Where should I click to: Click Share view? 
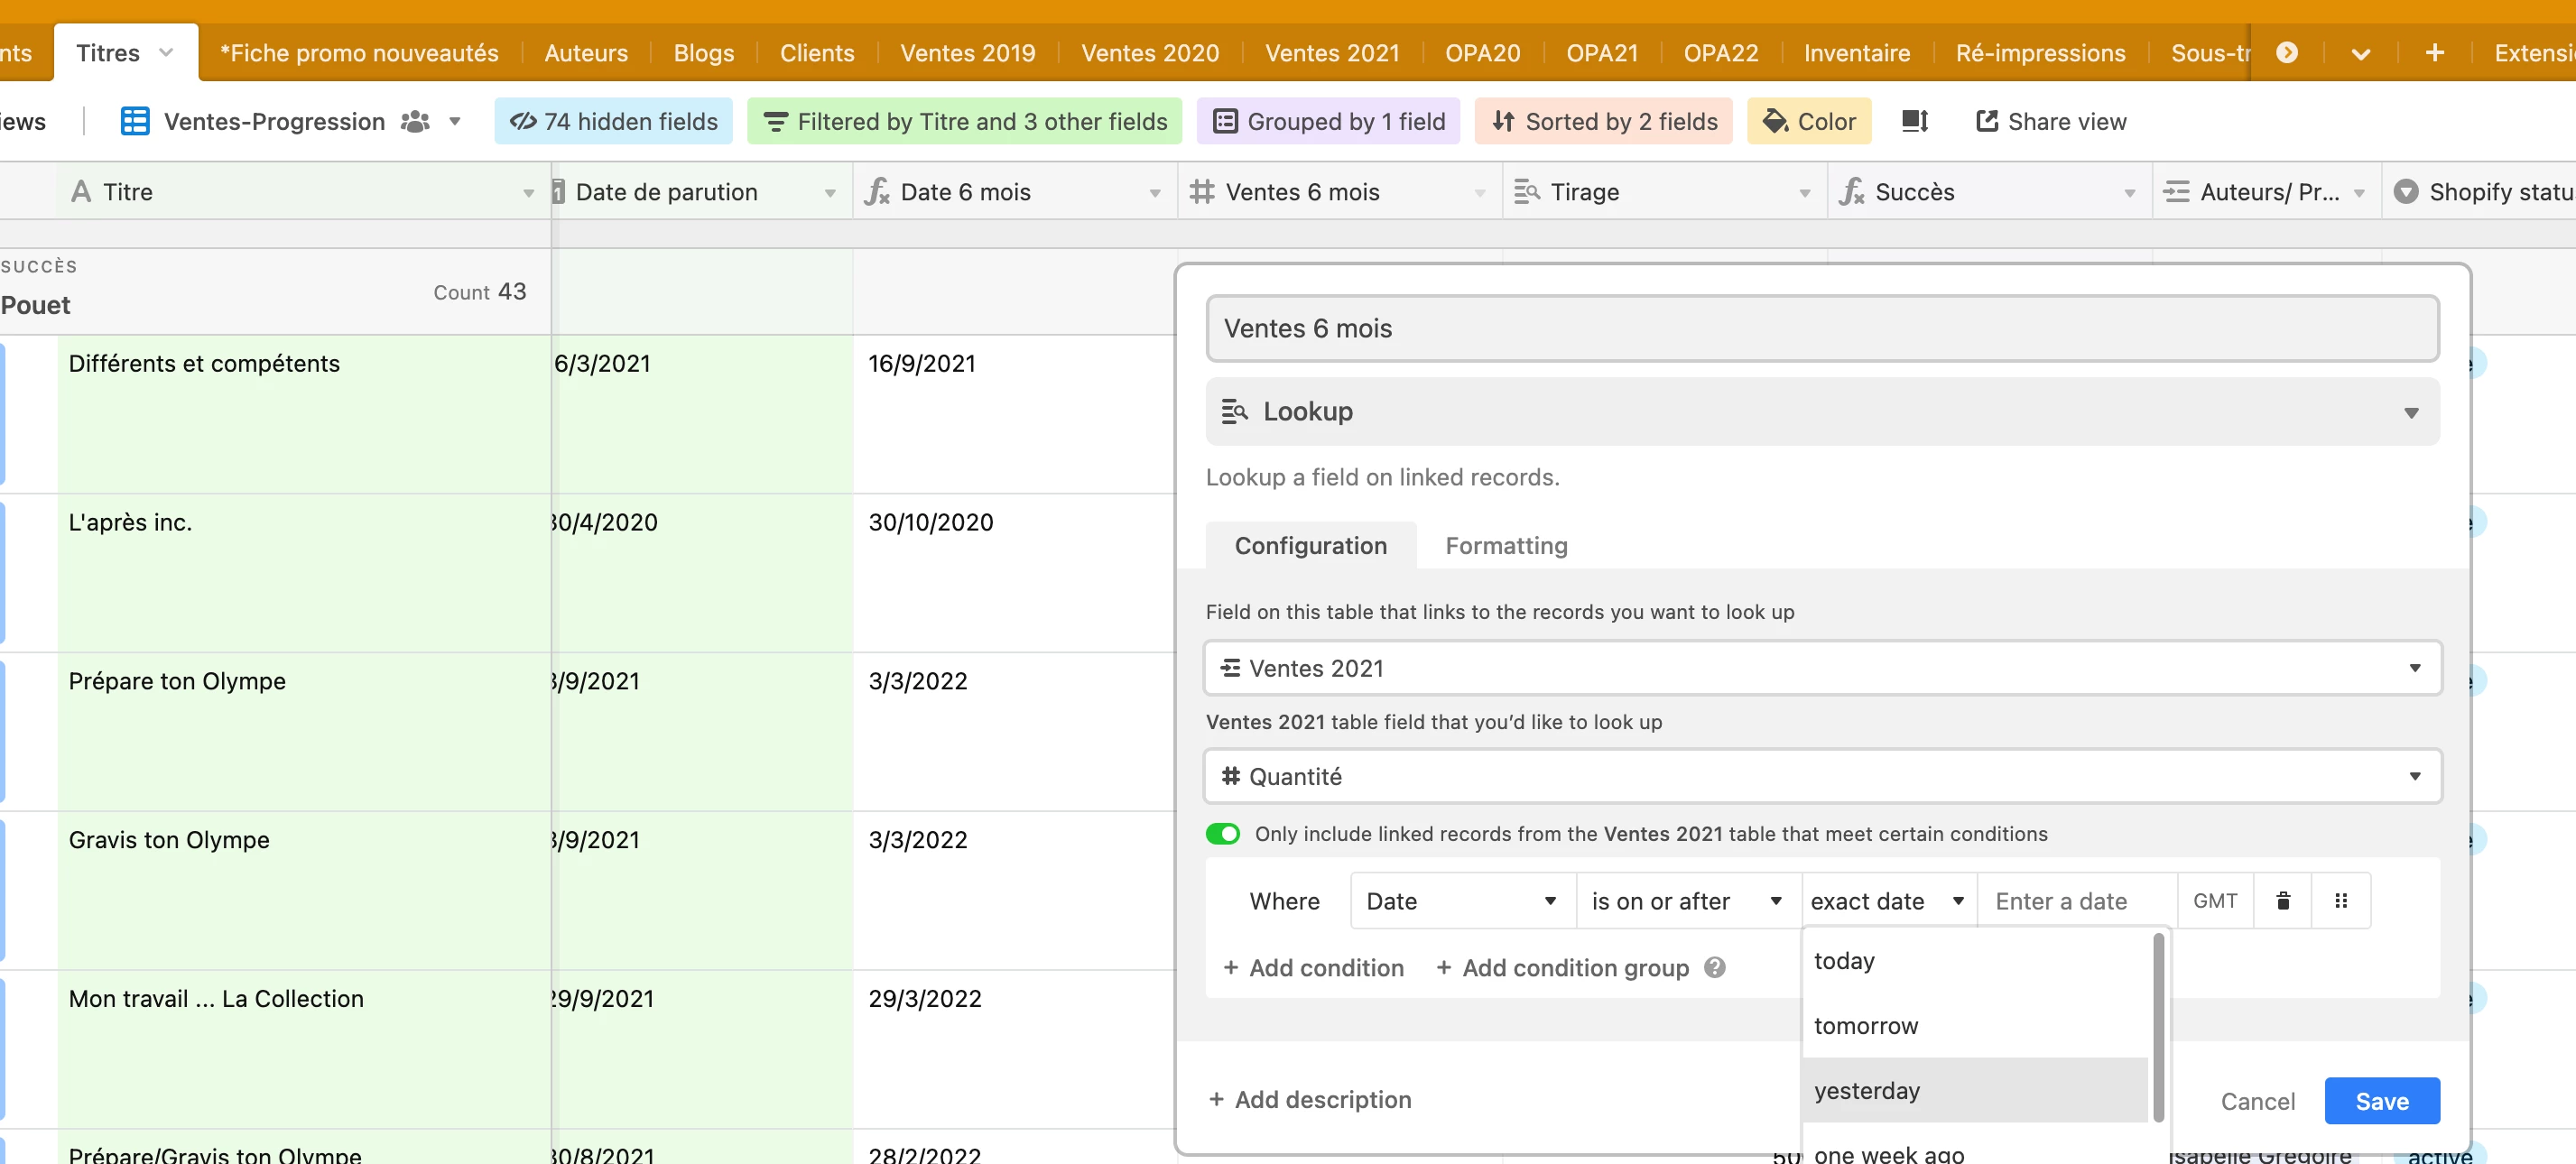[x=2051, y=121]
